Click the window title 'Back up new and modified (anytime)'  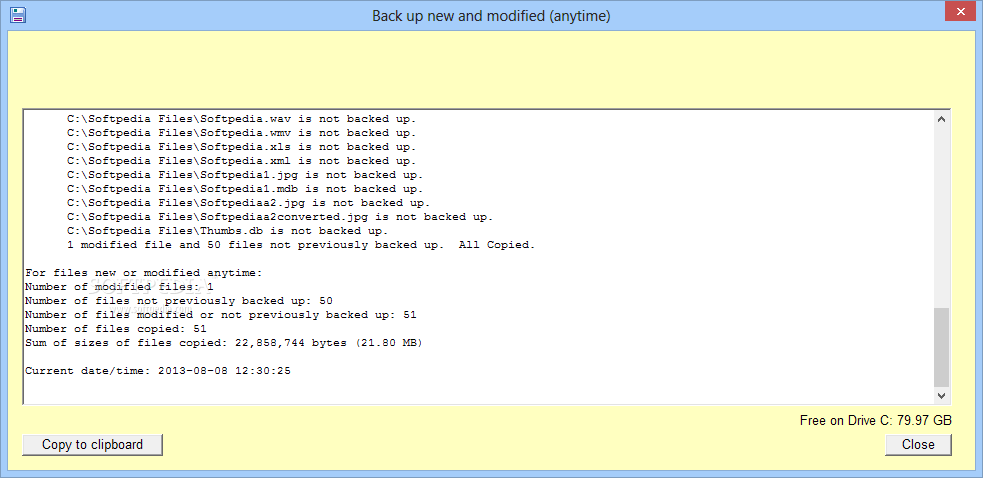[x=492, y=16]
